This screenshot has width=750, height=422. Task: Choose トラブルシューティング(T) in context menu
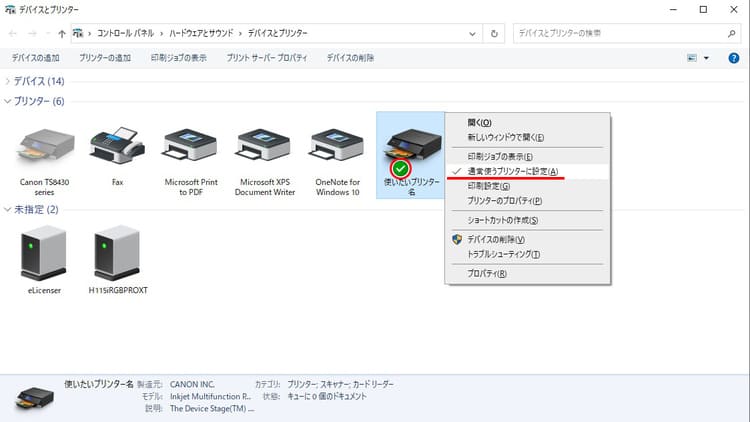(527, 254)
